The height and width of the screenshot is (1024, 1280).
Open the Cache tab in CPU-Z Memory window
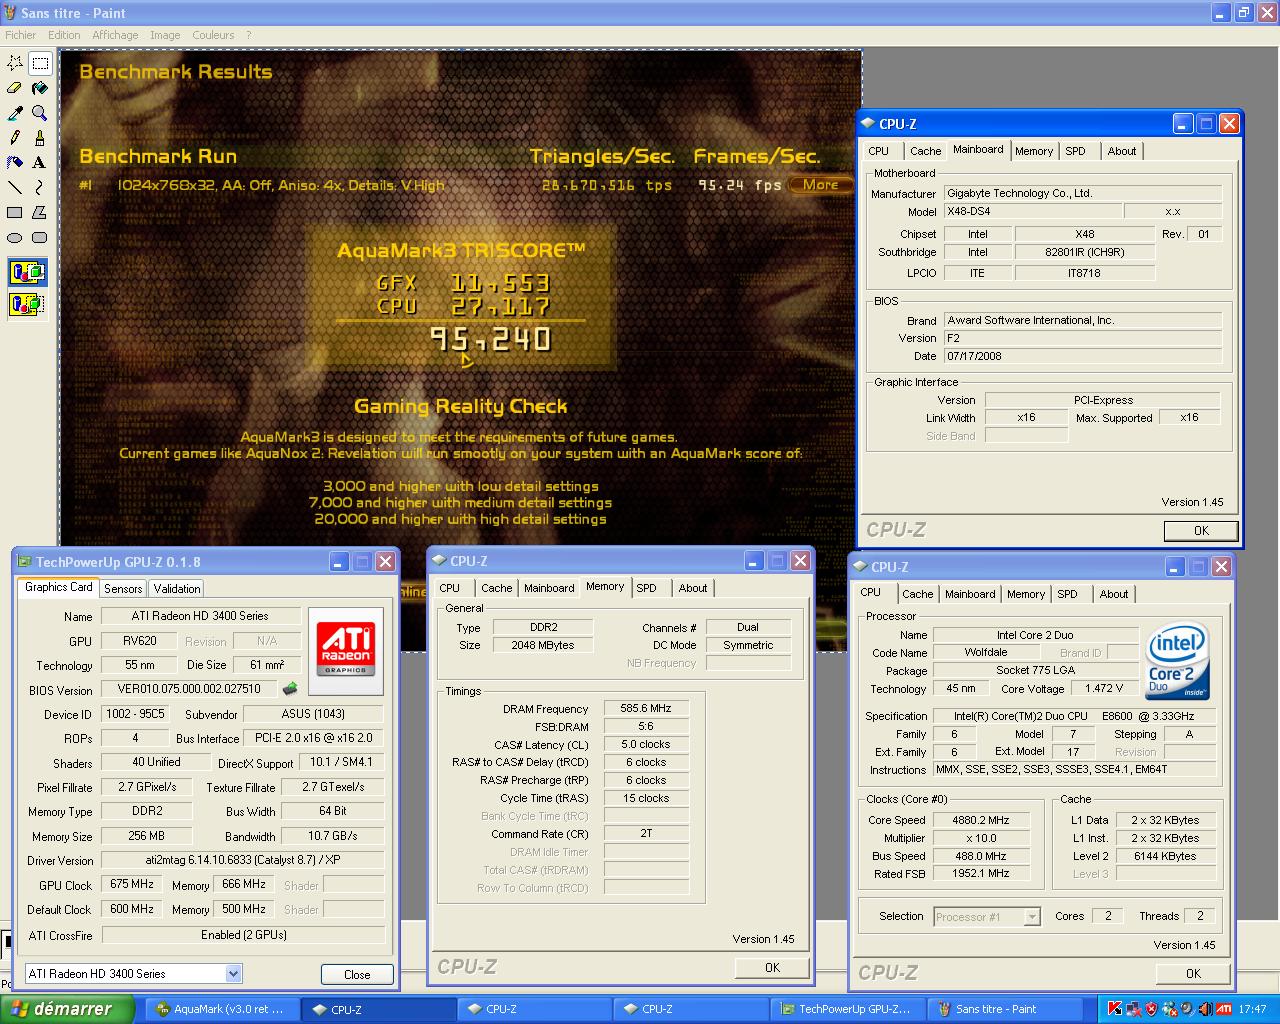coord(496,588)
